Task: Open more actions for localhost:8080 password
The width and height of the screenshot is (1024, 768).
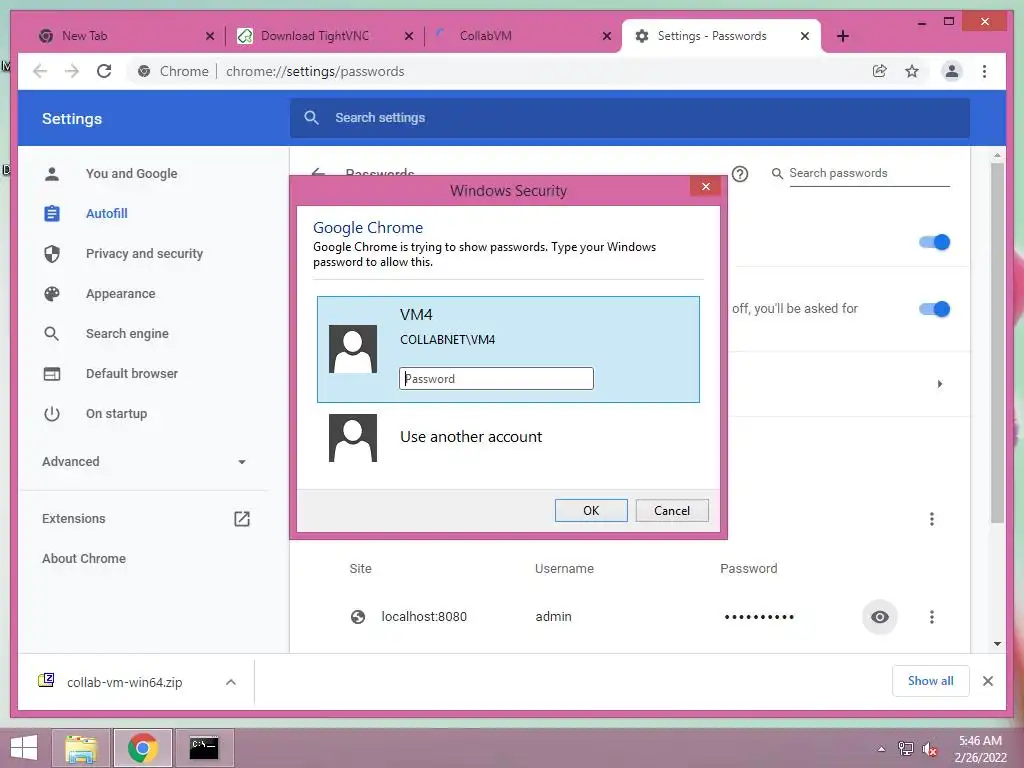Action: [931, 616]
